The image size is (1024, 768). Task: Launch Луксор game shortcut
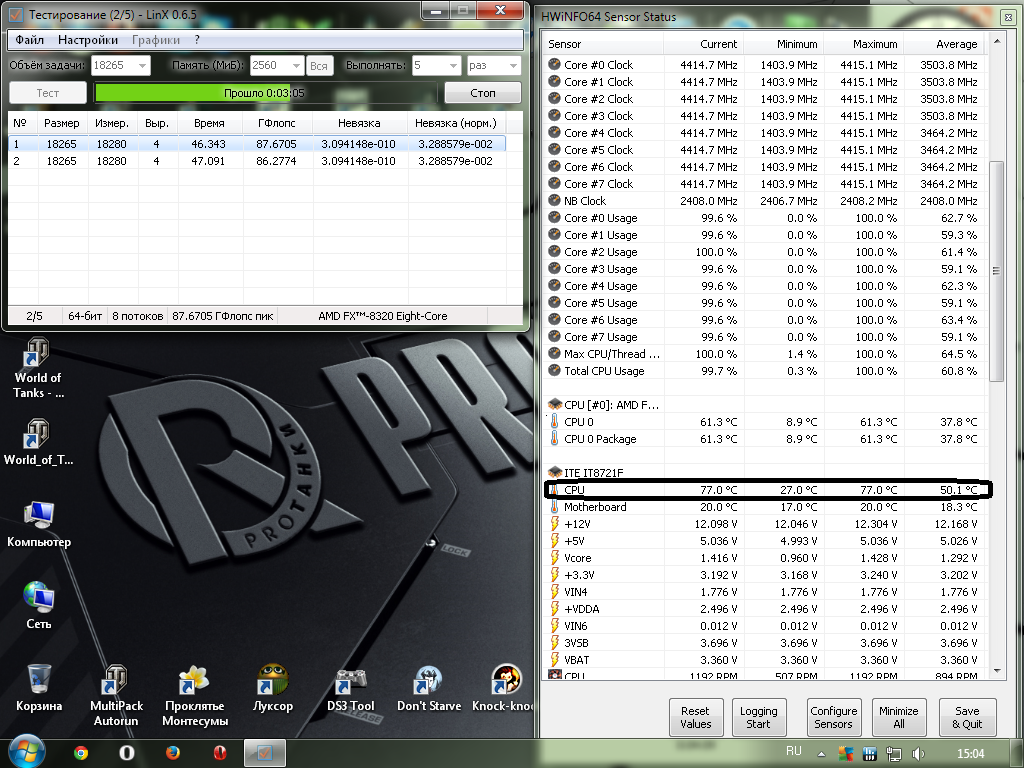pos(273,688)
